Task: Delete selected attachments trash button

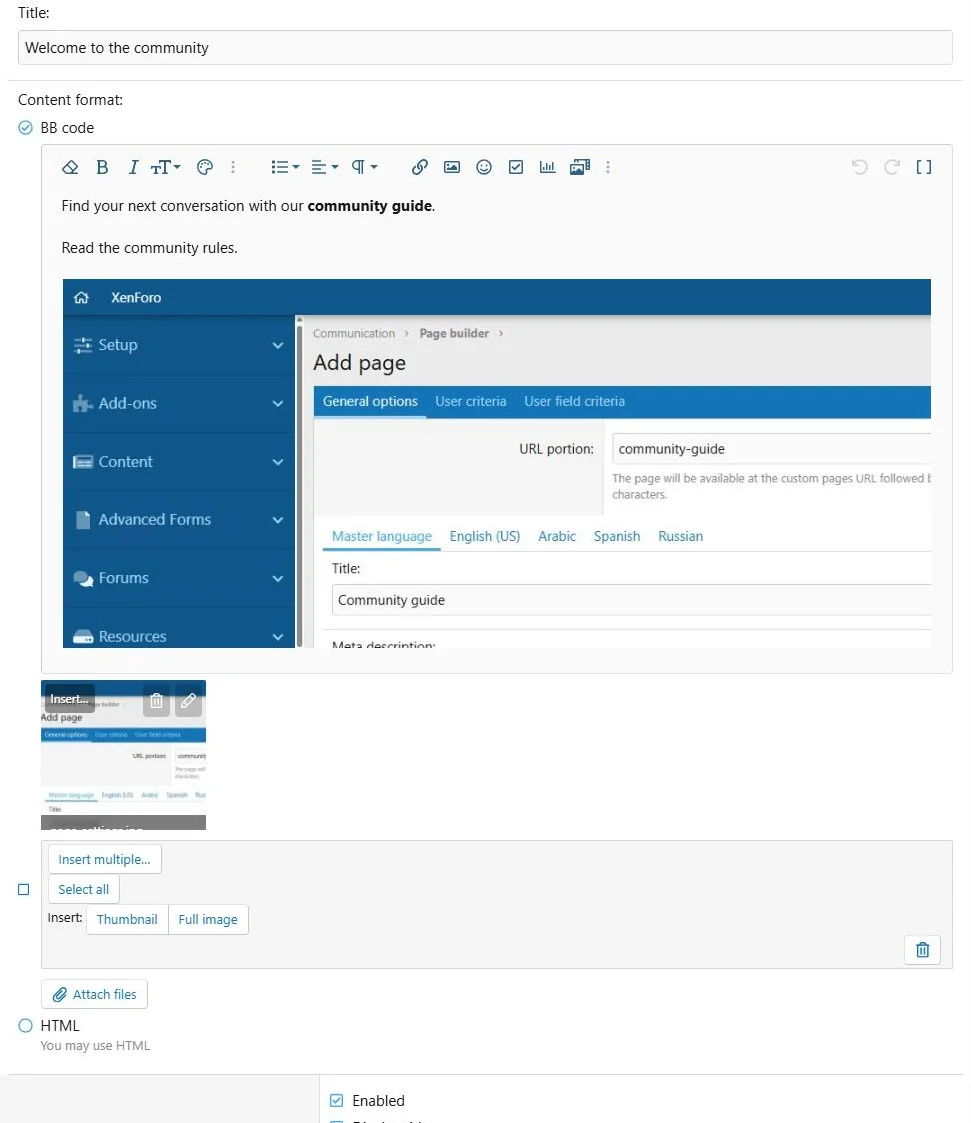Action: point(922,950)
